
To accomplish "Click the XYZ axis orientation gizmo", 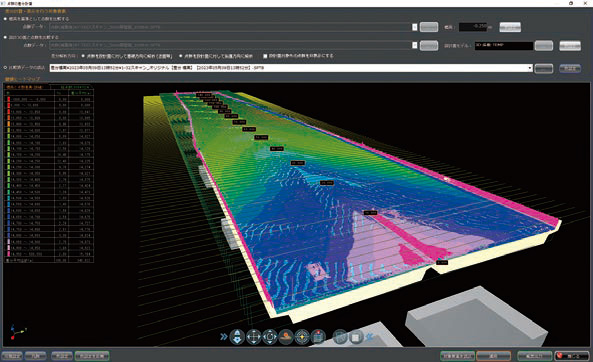I will point(17,332).
